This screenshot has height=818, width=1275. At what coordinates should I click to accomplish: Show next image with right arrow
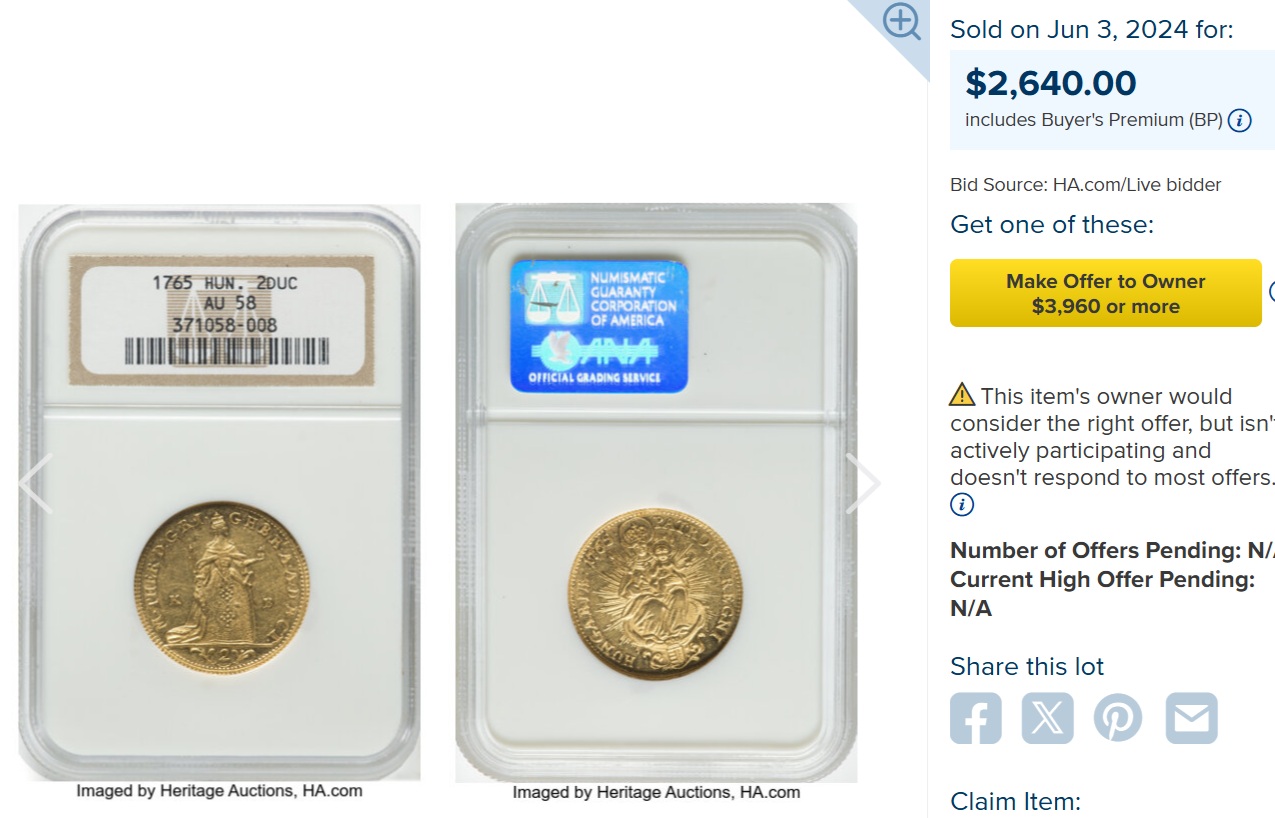pos(863,484)
